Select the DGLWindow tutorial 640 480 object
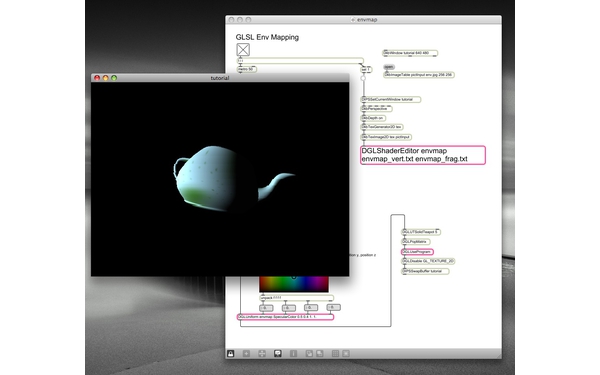The height and width of the screenshot is (375, 600). [x=410, y=53]
